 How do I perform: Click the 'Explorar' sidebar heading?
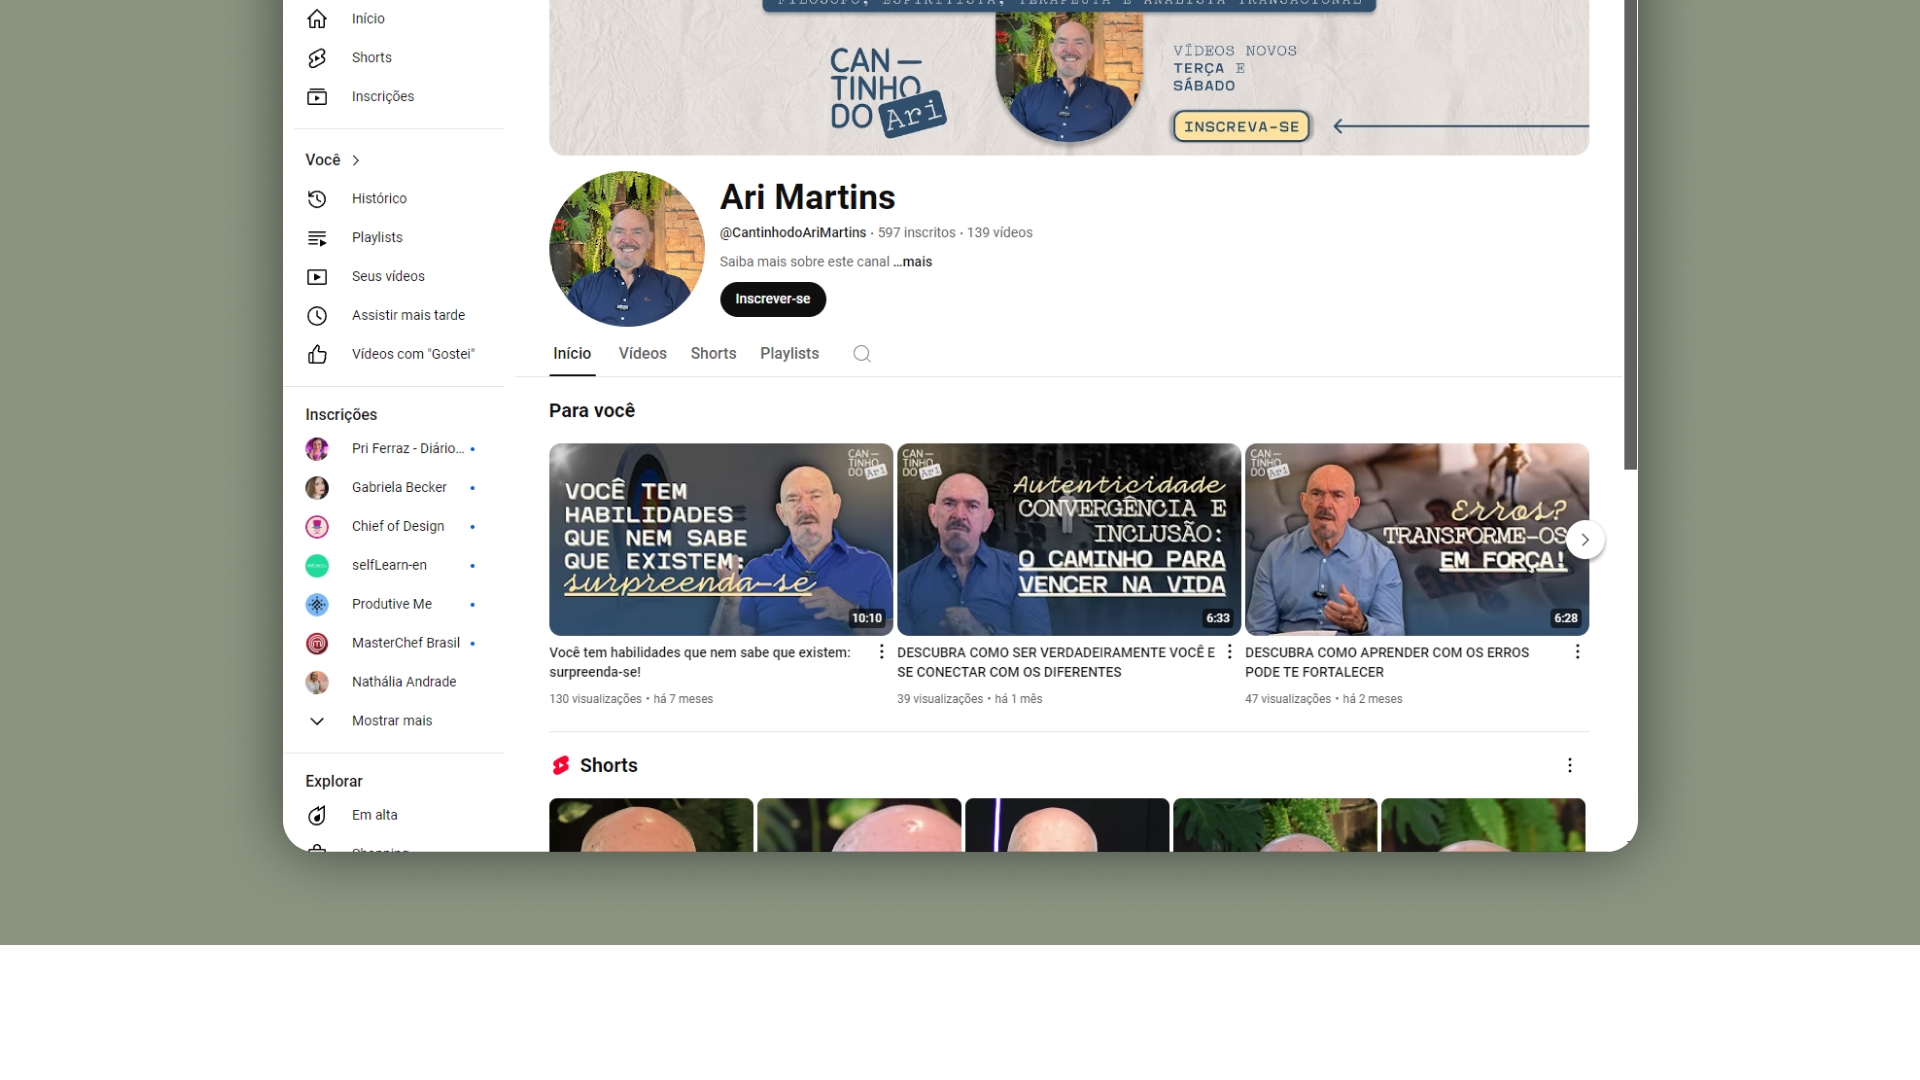pos(334,782)
